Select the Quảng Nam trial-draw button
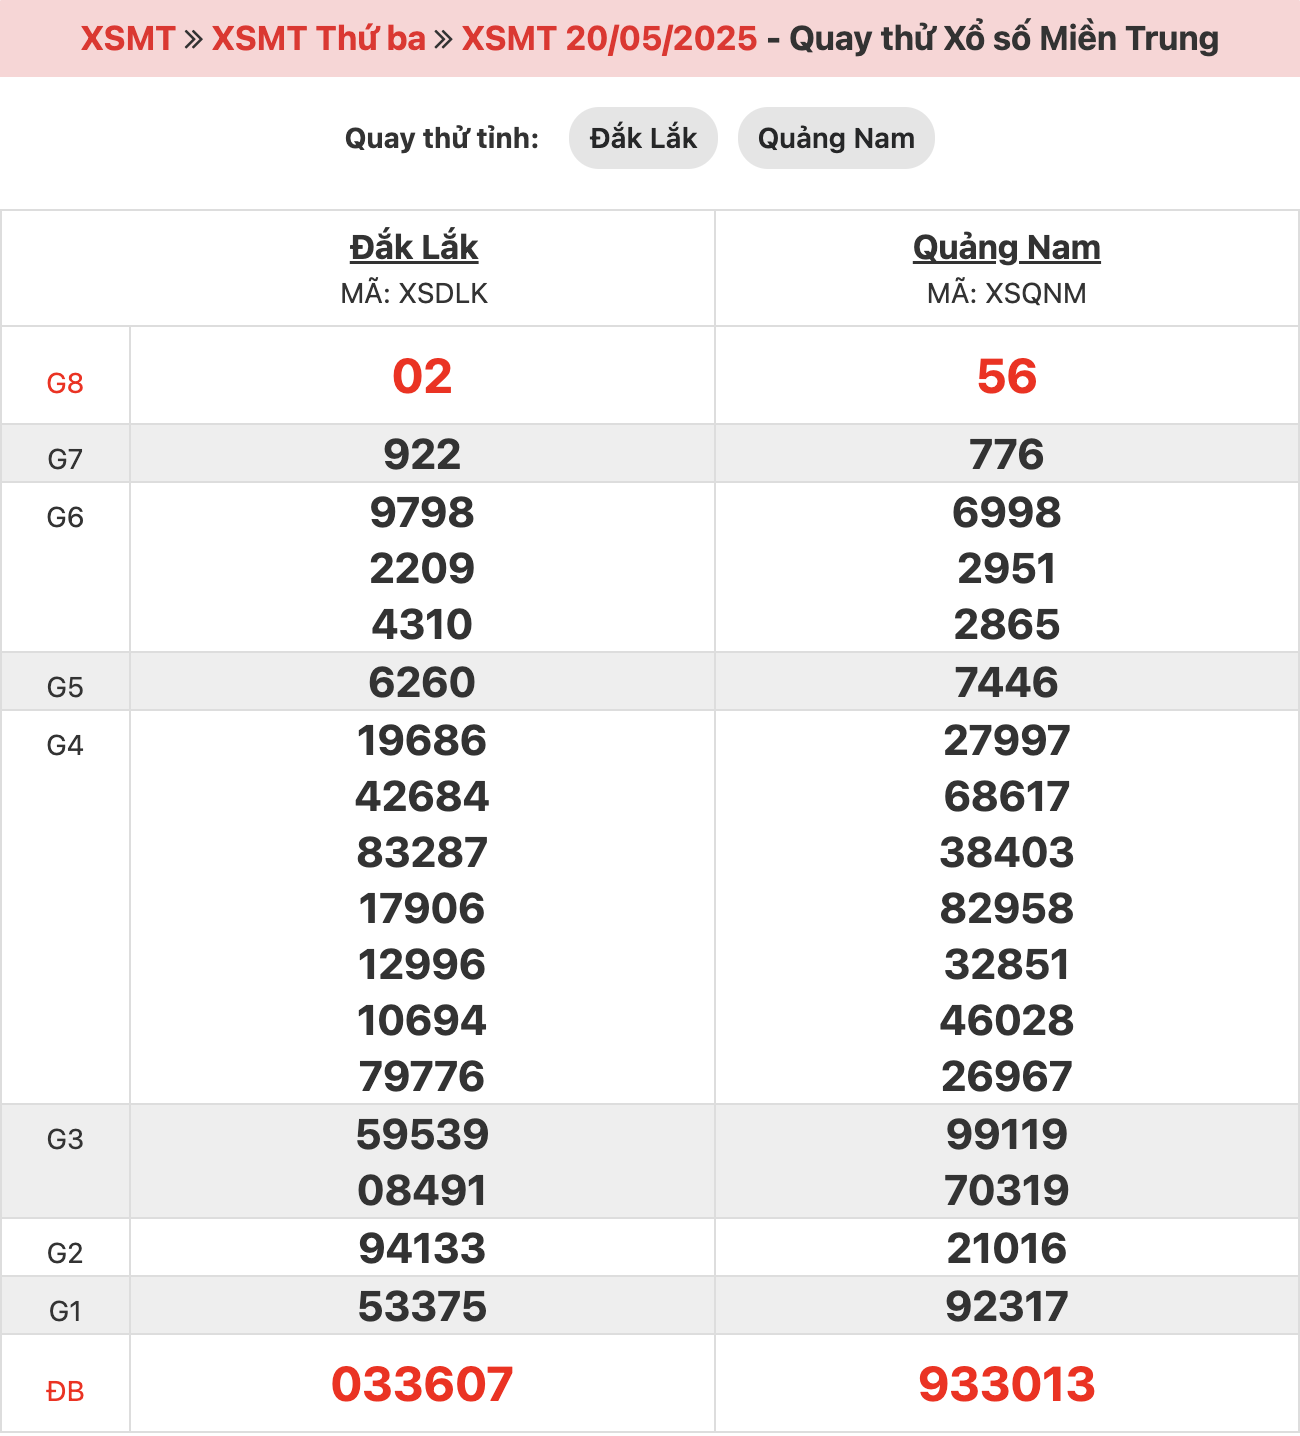Image resolution: width=1300 pixels, height=1436 pixels. pos(836,138)
